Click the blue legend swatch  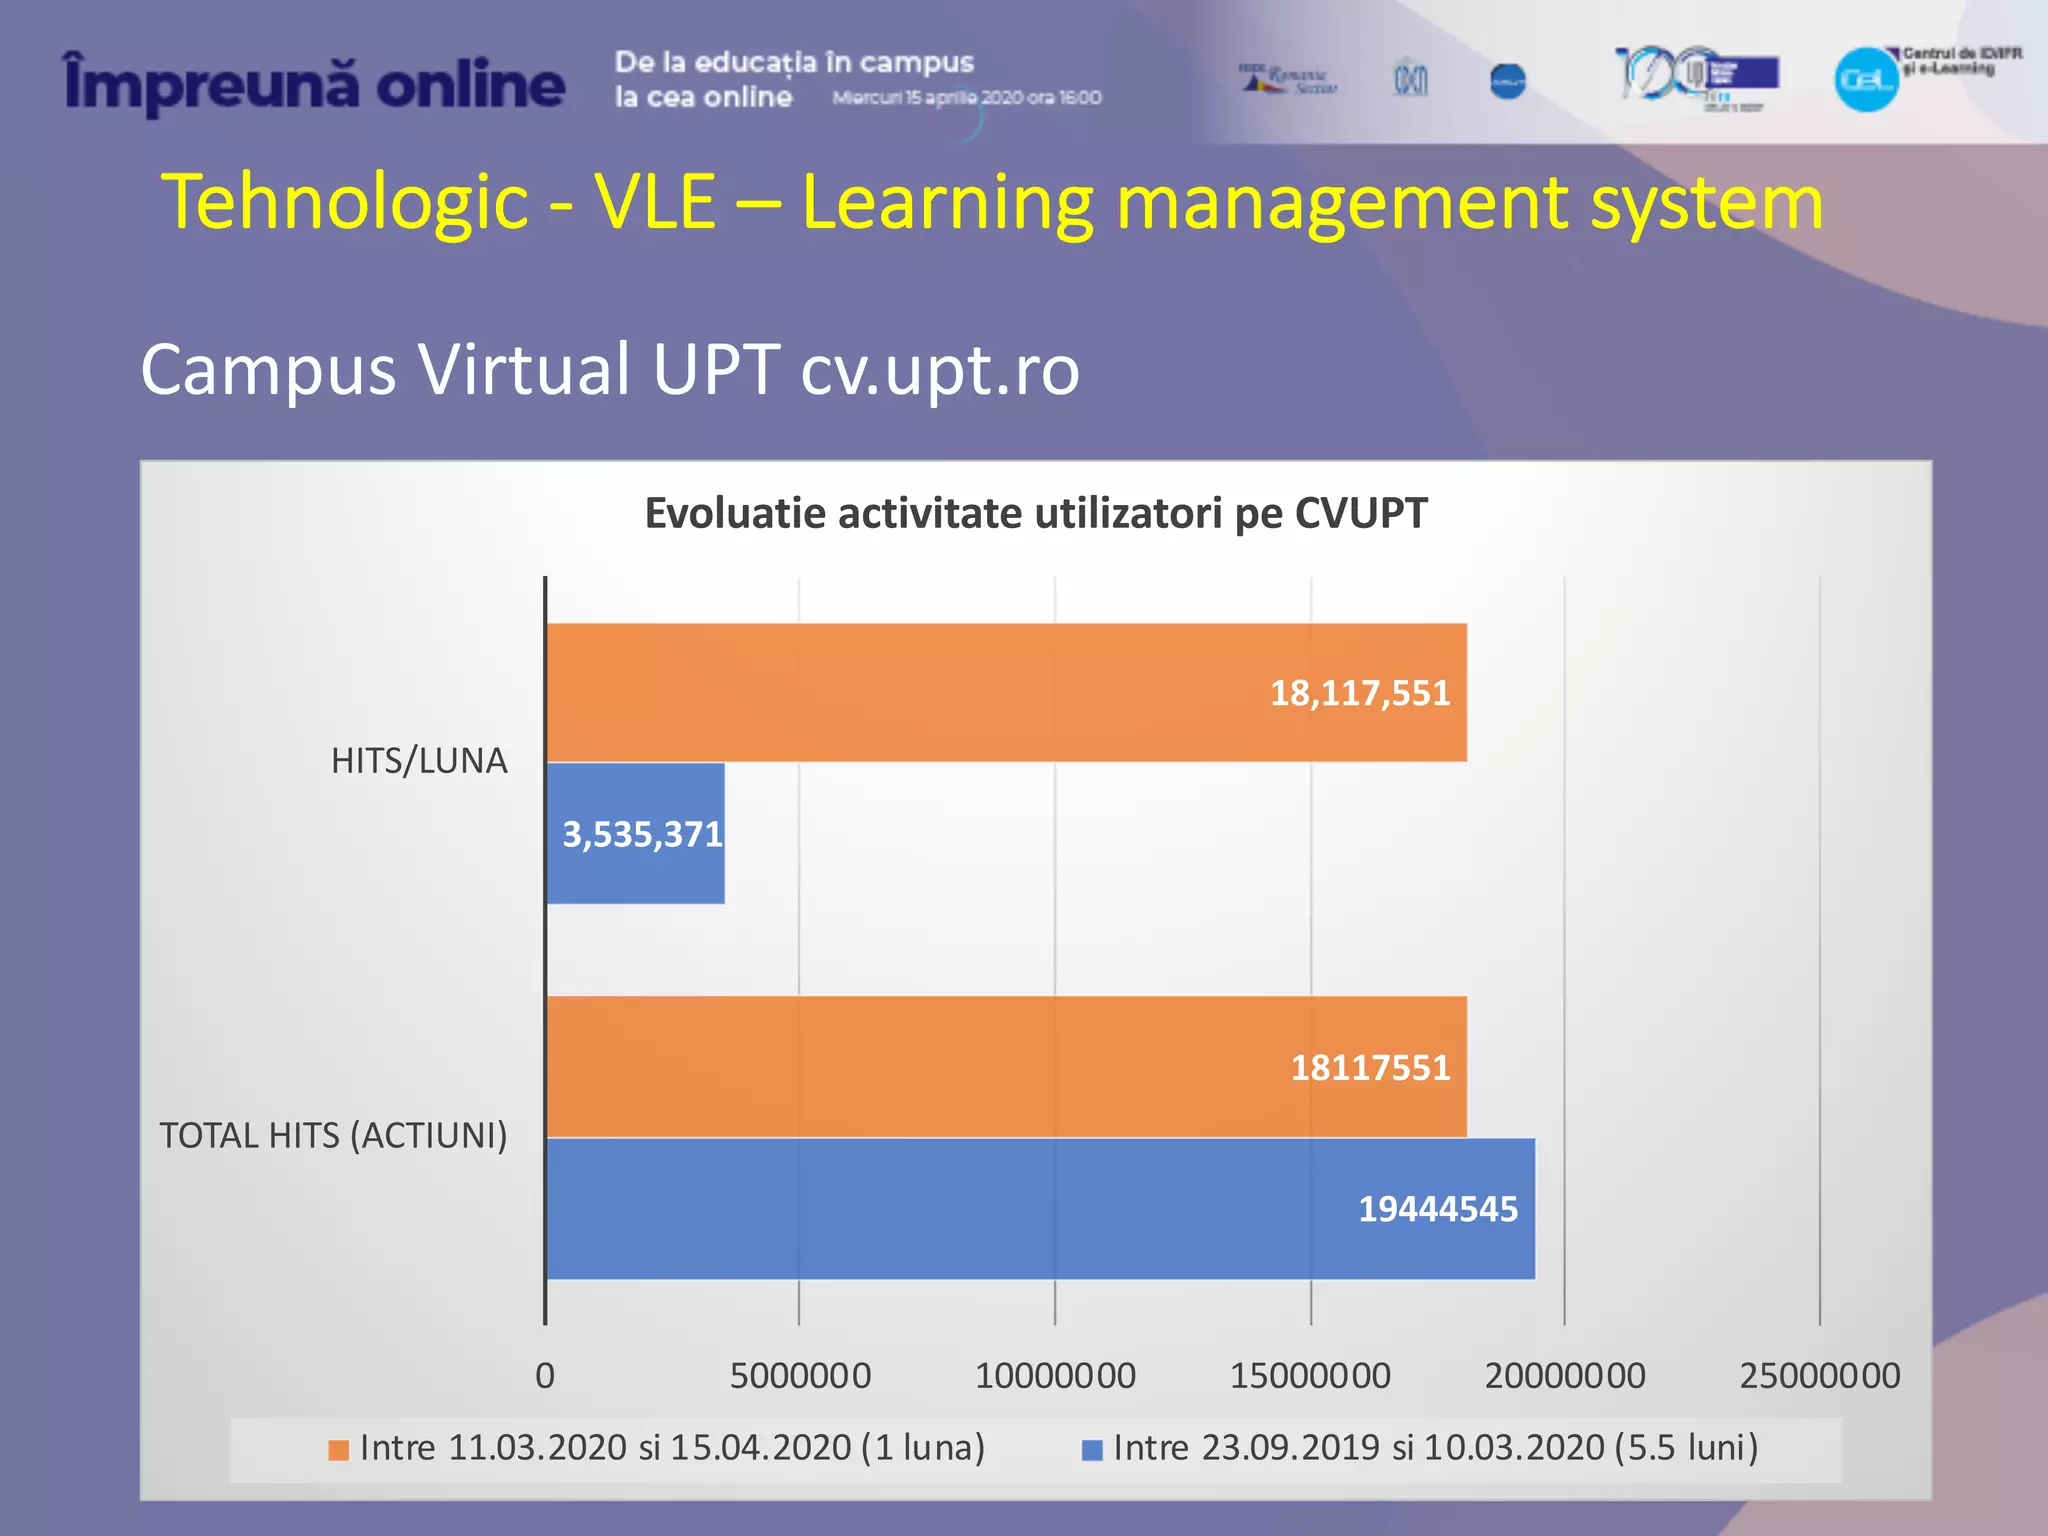coord(1092,1449)
